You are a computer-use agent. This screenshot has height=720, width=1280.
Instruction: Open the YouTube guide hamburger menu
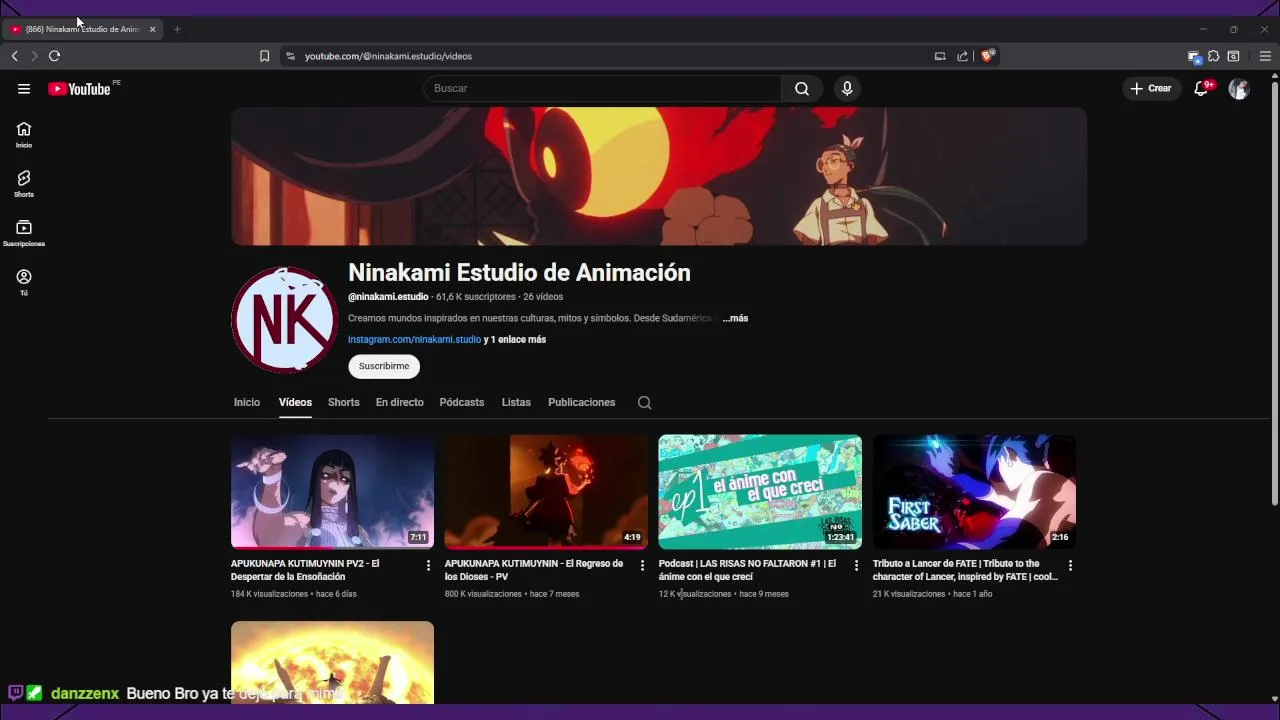(24, 89)
